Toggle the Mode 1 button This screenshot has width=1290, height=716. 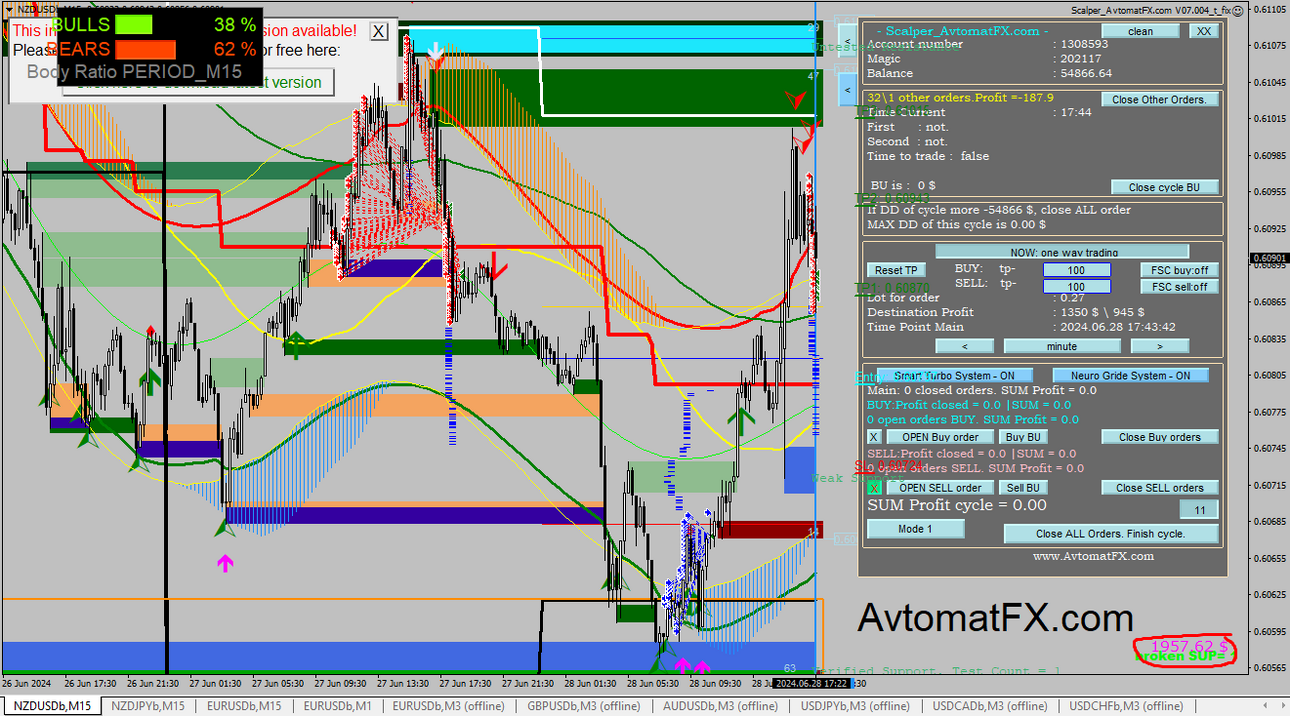pos(915,529)
